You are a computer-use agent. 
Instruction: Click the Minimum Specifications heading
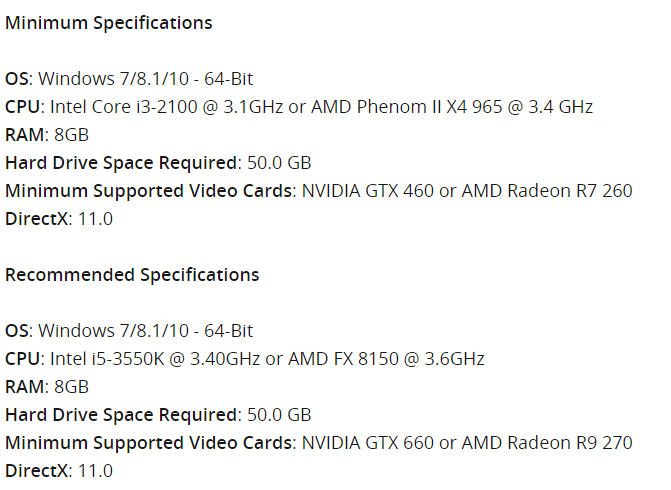(109, 23)
